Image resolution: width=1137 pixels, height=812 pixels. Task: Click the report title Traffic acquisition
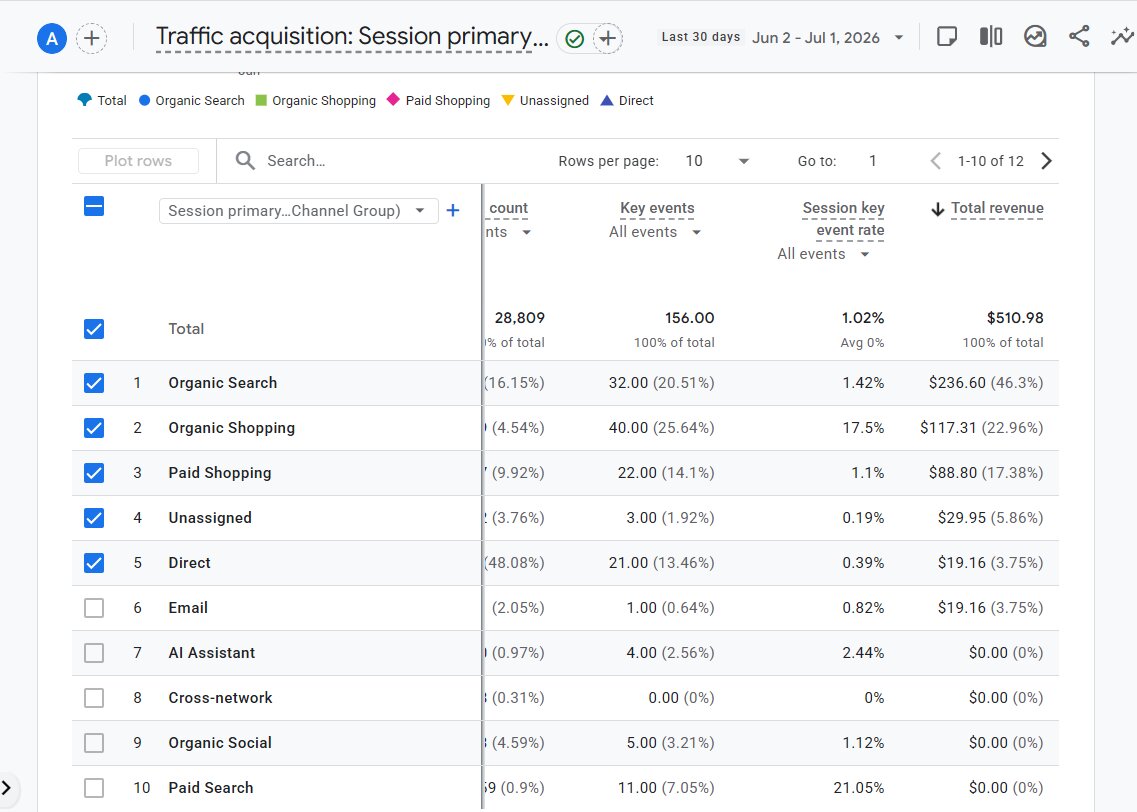click(x=352, y=36)
